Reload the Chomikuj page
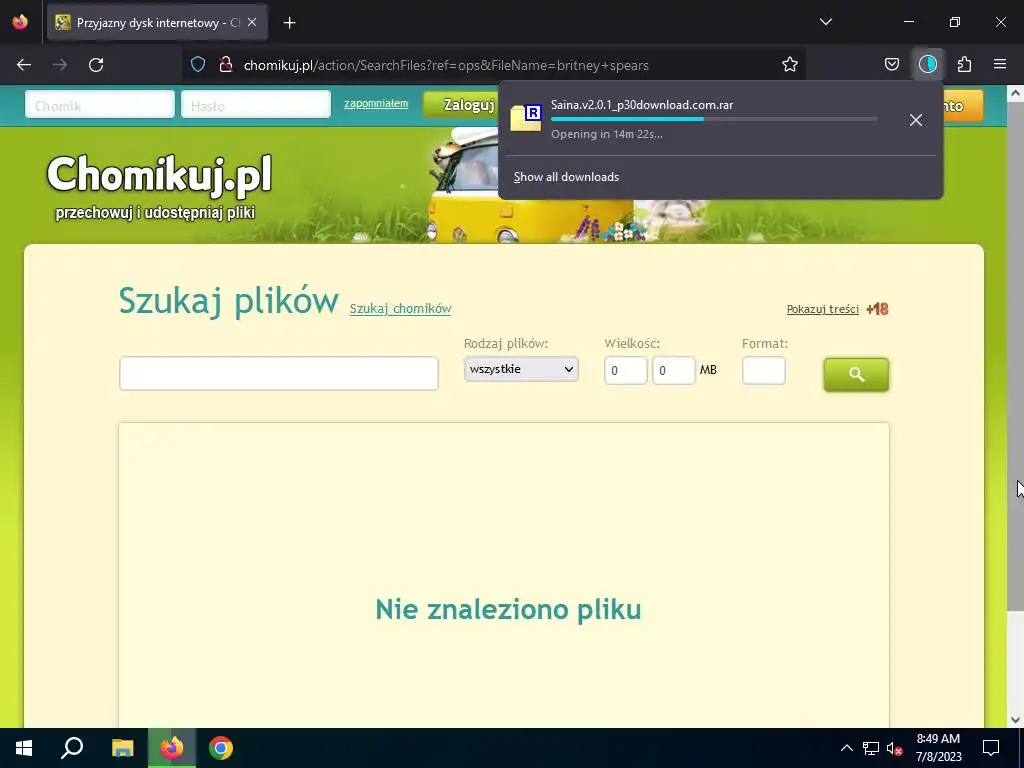 point(96,65)
